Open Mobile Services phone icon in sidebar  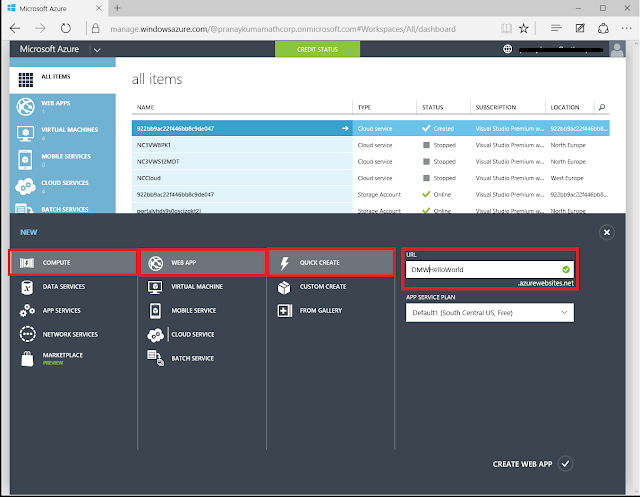pos(25,160)
